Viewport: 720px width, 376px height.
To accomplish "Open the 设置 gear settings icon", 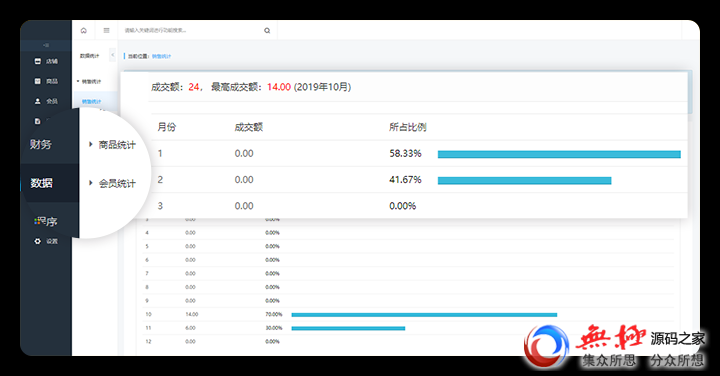I will tap(38, 241).
